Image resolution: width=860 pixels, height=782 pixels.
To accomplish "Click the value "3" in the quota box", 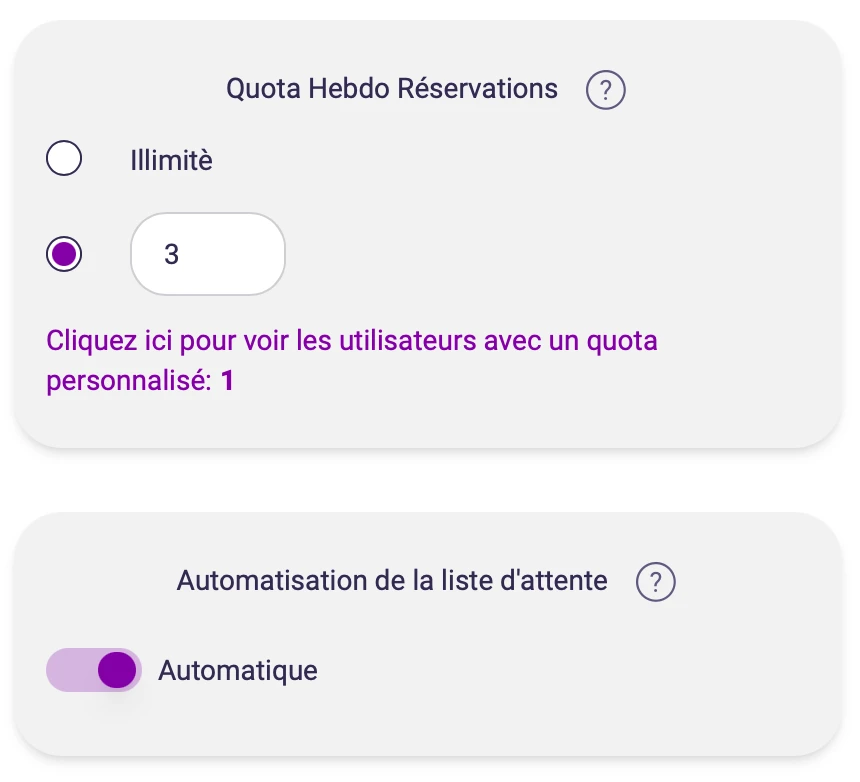I will coord(171,255).
